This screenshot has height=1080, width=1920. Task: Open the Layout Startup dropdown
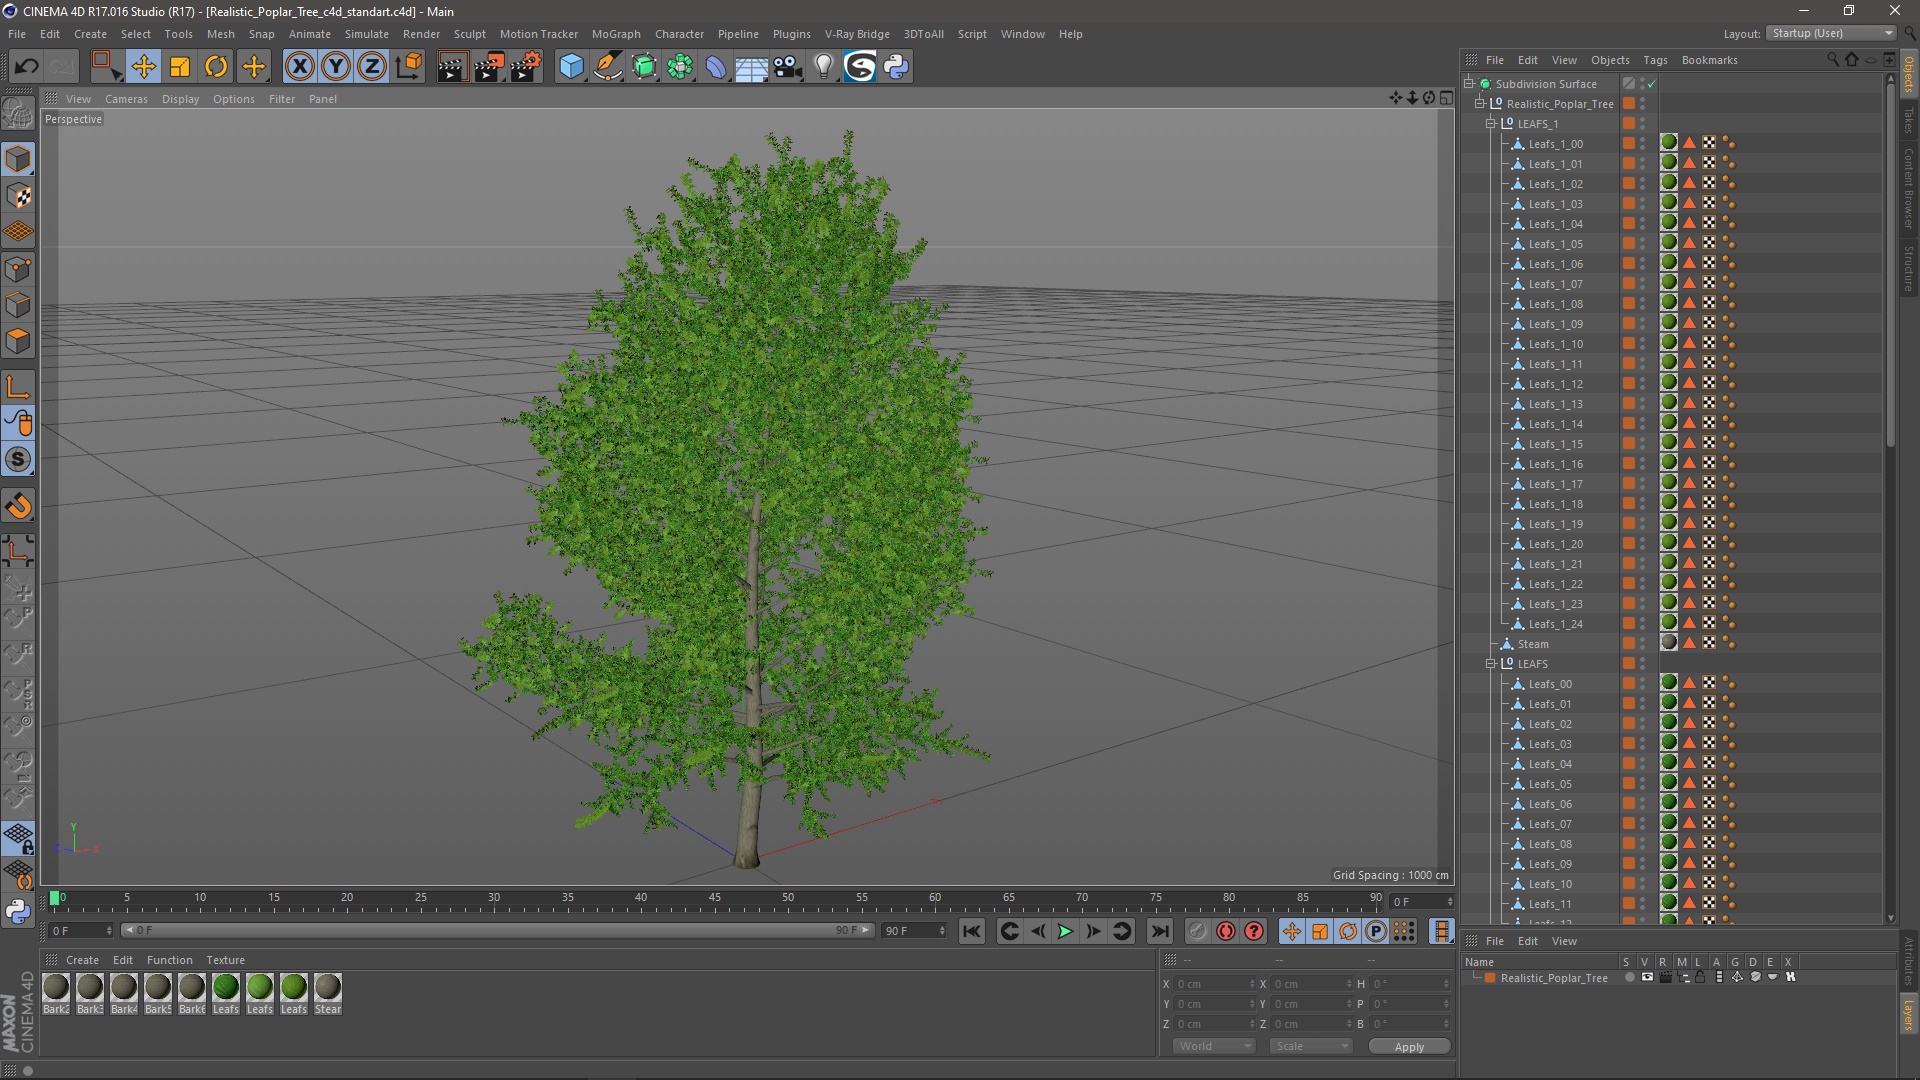click(1831, 33)
